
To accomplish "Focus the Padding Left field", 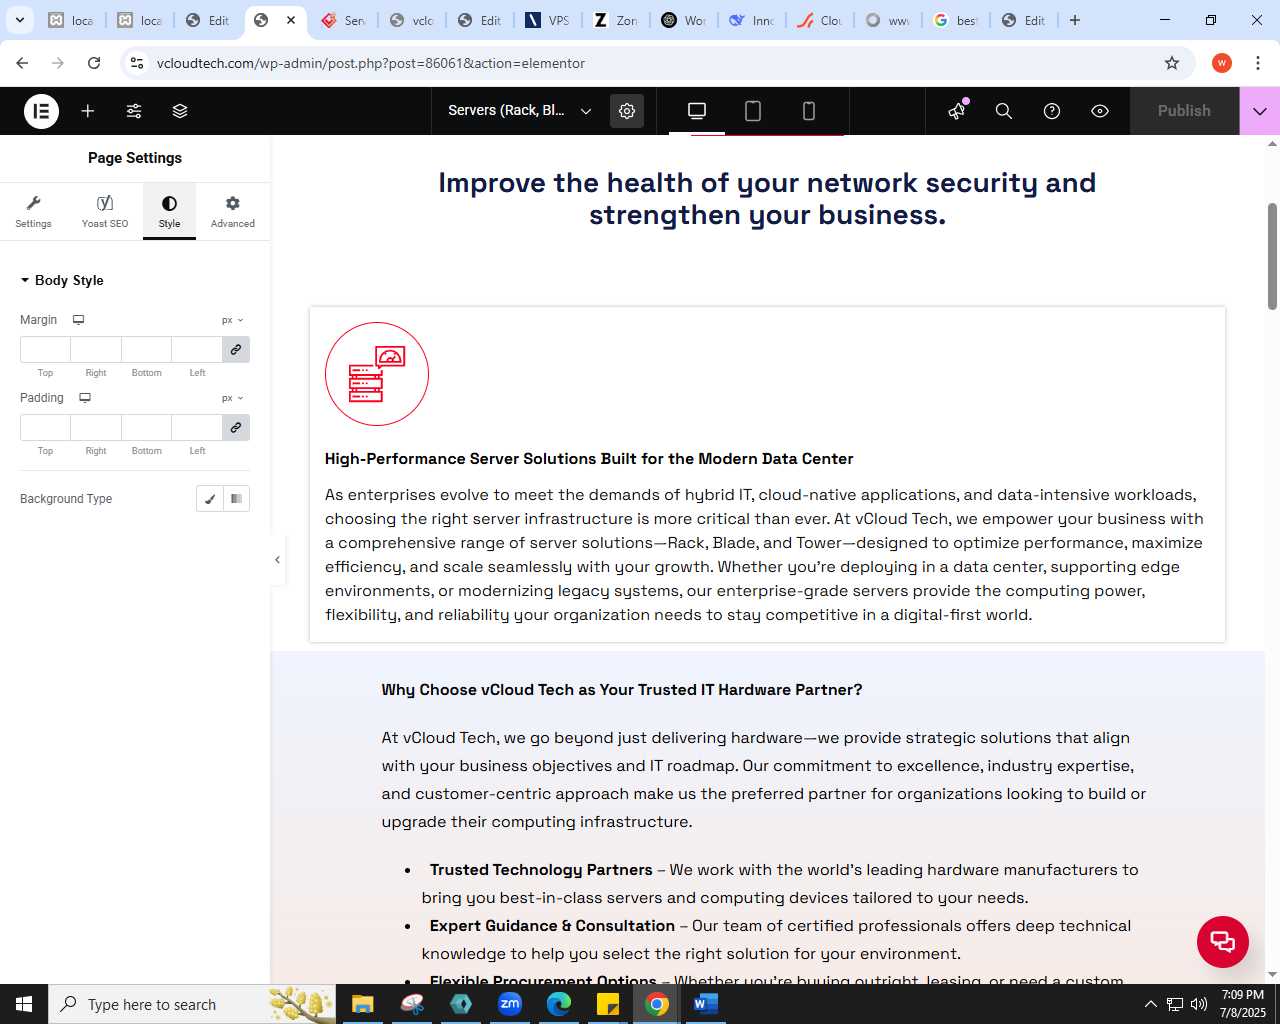I will coord(197,427).
